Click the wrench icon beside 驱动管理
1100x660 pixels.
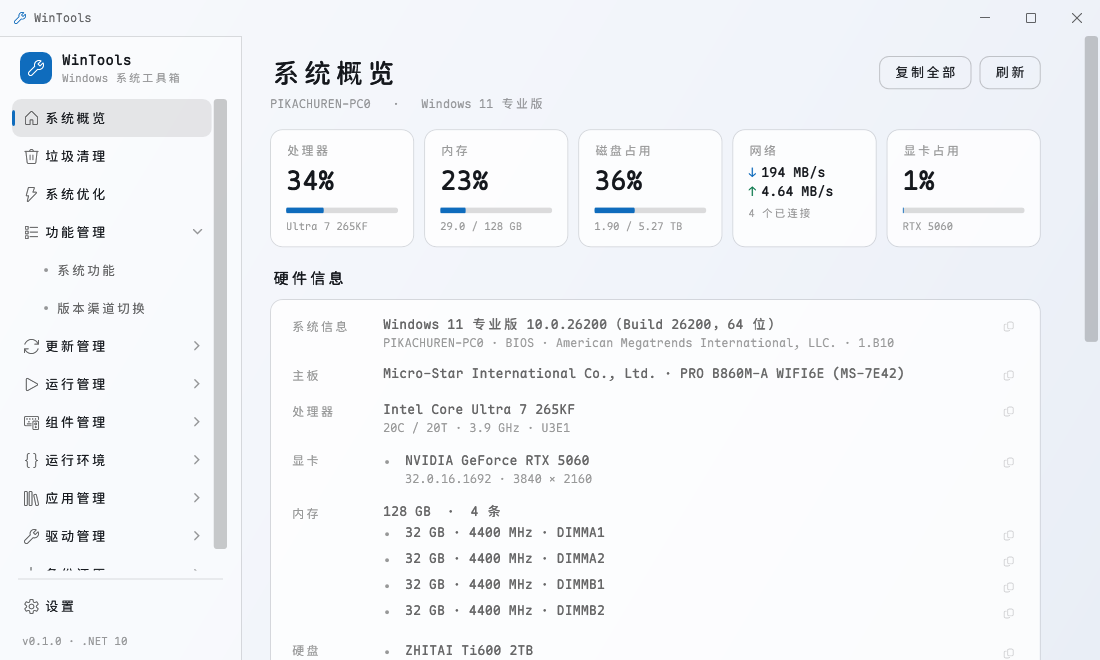[x=32, y=536]
